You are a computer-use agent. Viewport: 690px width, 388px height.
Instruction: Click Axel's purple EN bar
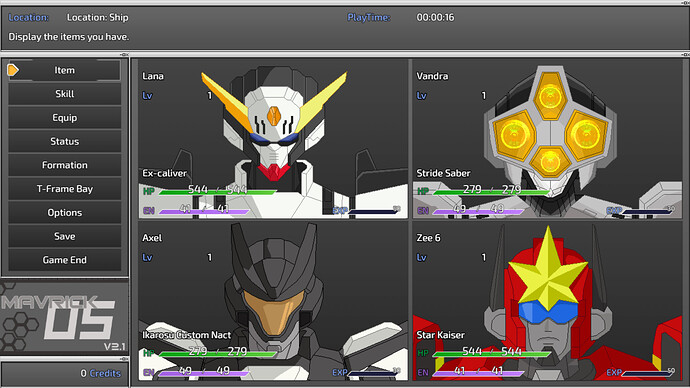pyautogui.click(x=203, y=373)
